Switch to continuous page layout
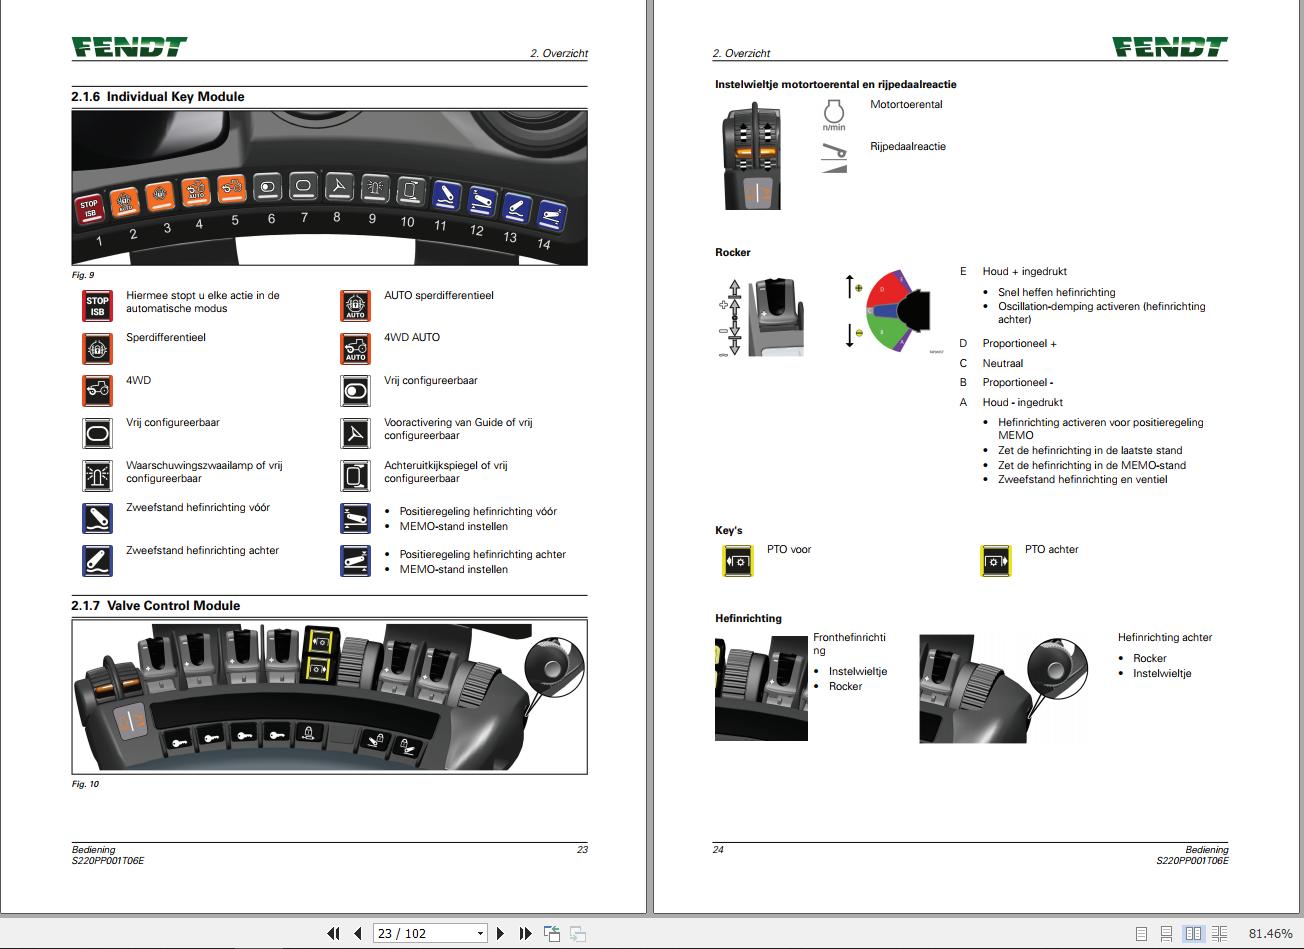 [1167, 933]
